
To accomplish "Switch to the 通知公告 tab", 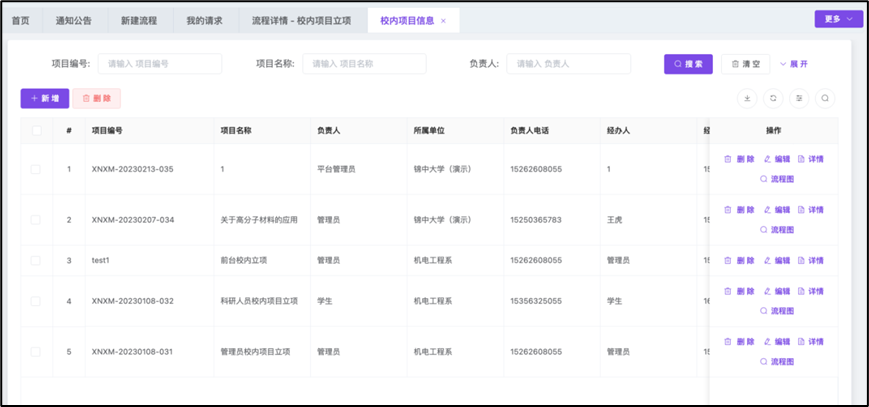I will tap(76, 20).
